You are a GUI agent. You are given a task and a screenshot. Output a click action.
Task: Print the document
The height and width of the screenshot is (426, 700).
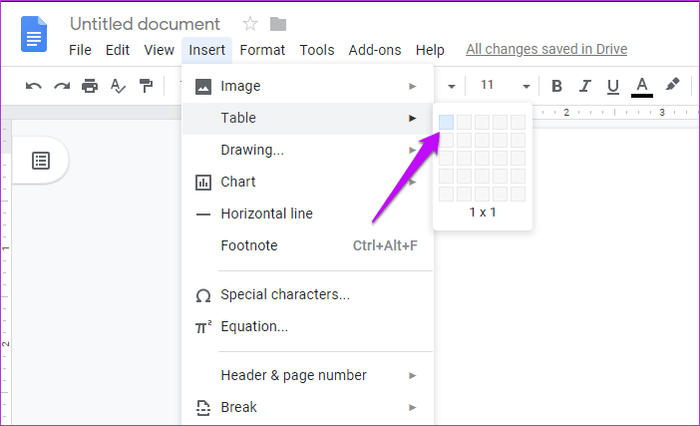click(x=90, y=85)
